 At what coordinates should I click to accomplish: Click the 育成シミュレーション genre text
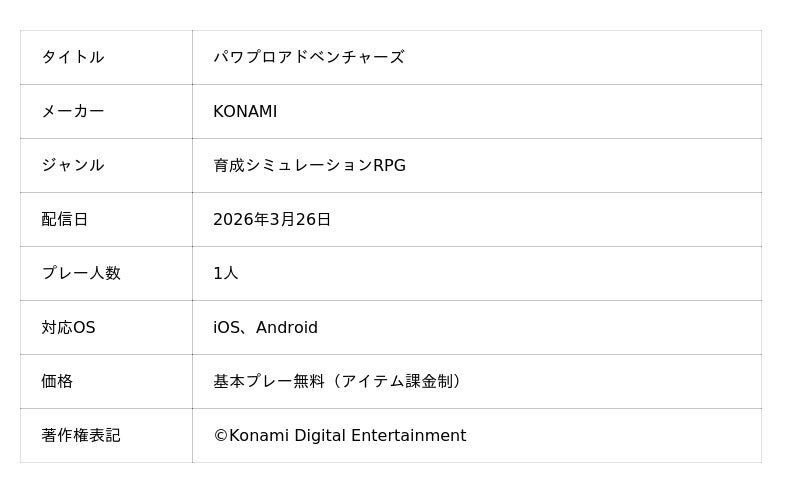click(292, 165)
